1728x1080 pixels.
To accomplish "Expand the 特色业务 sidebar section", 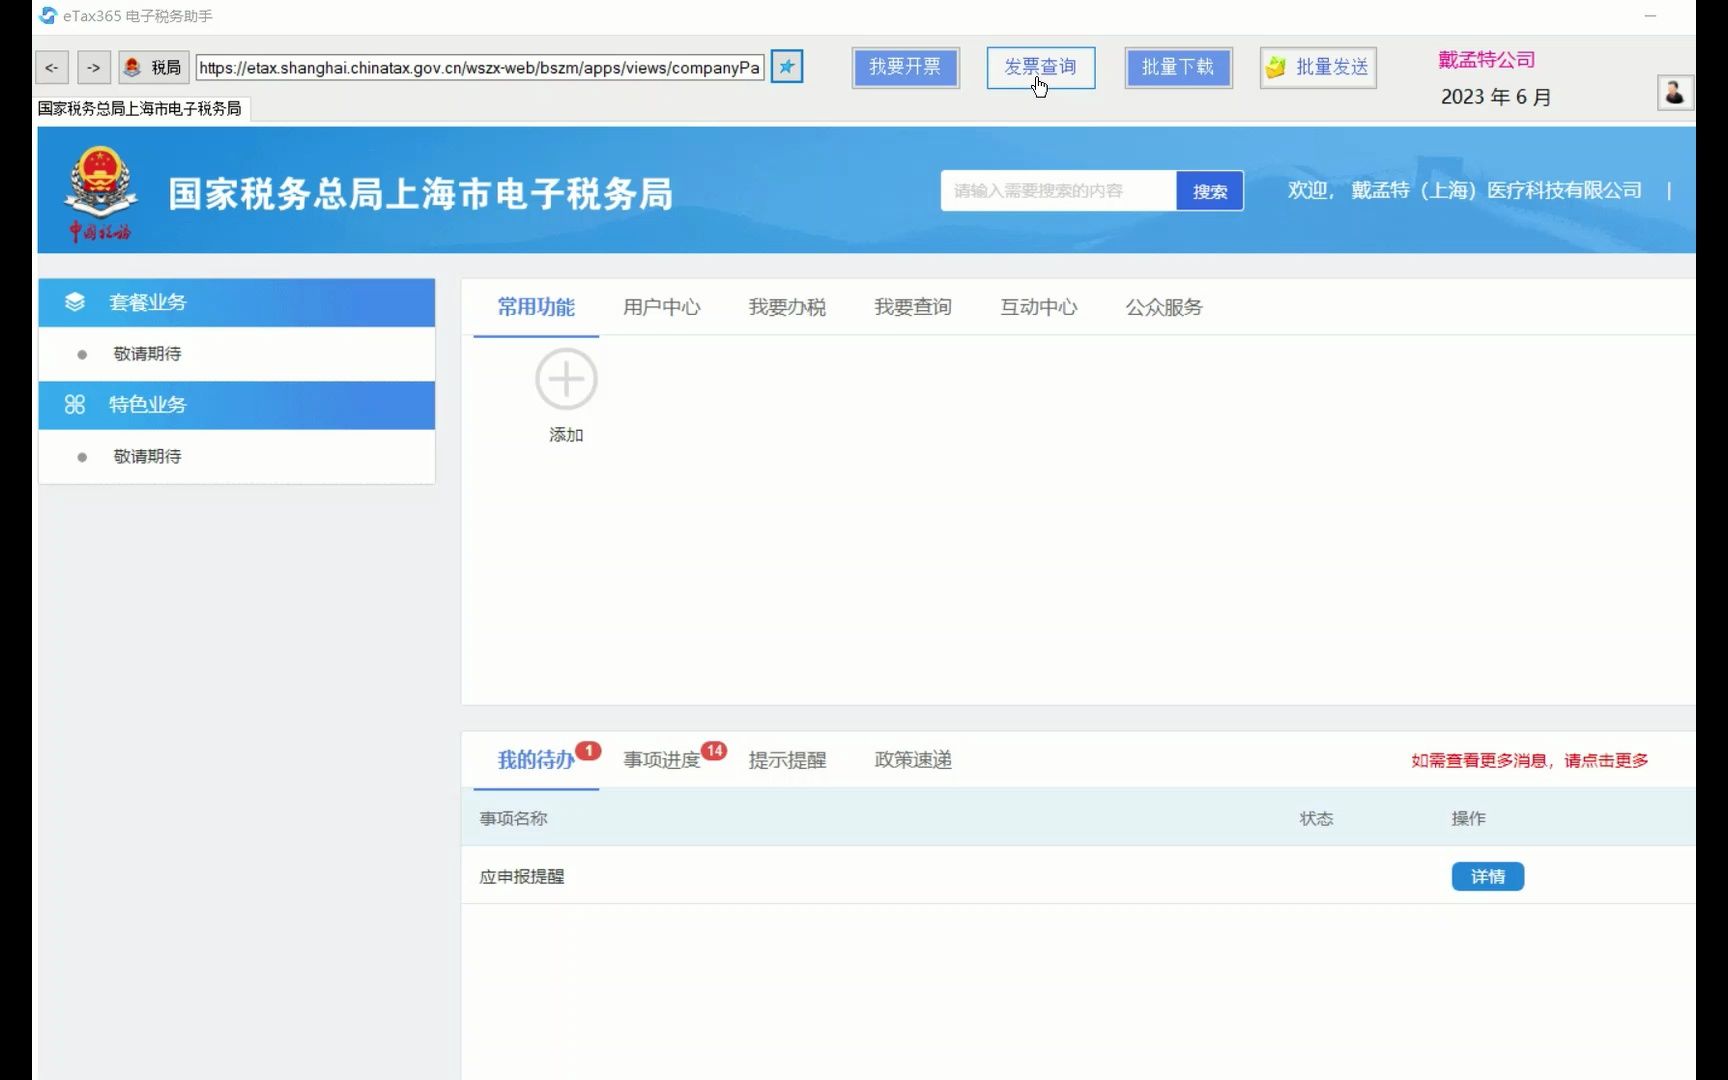I will [237, 405].
